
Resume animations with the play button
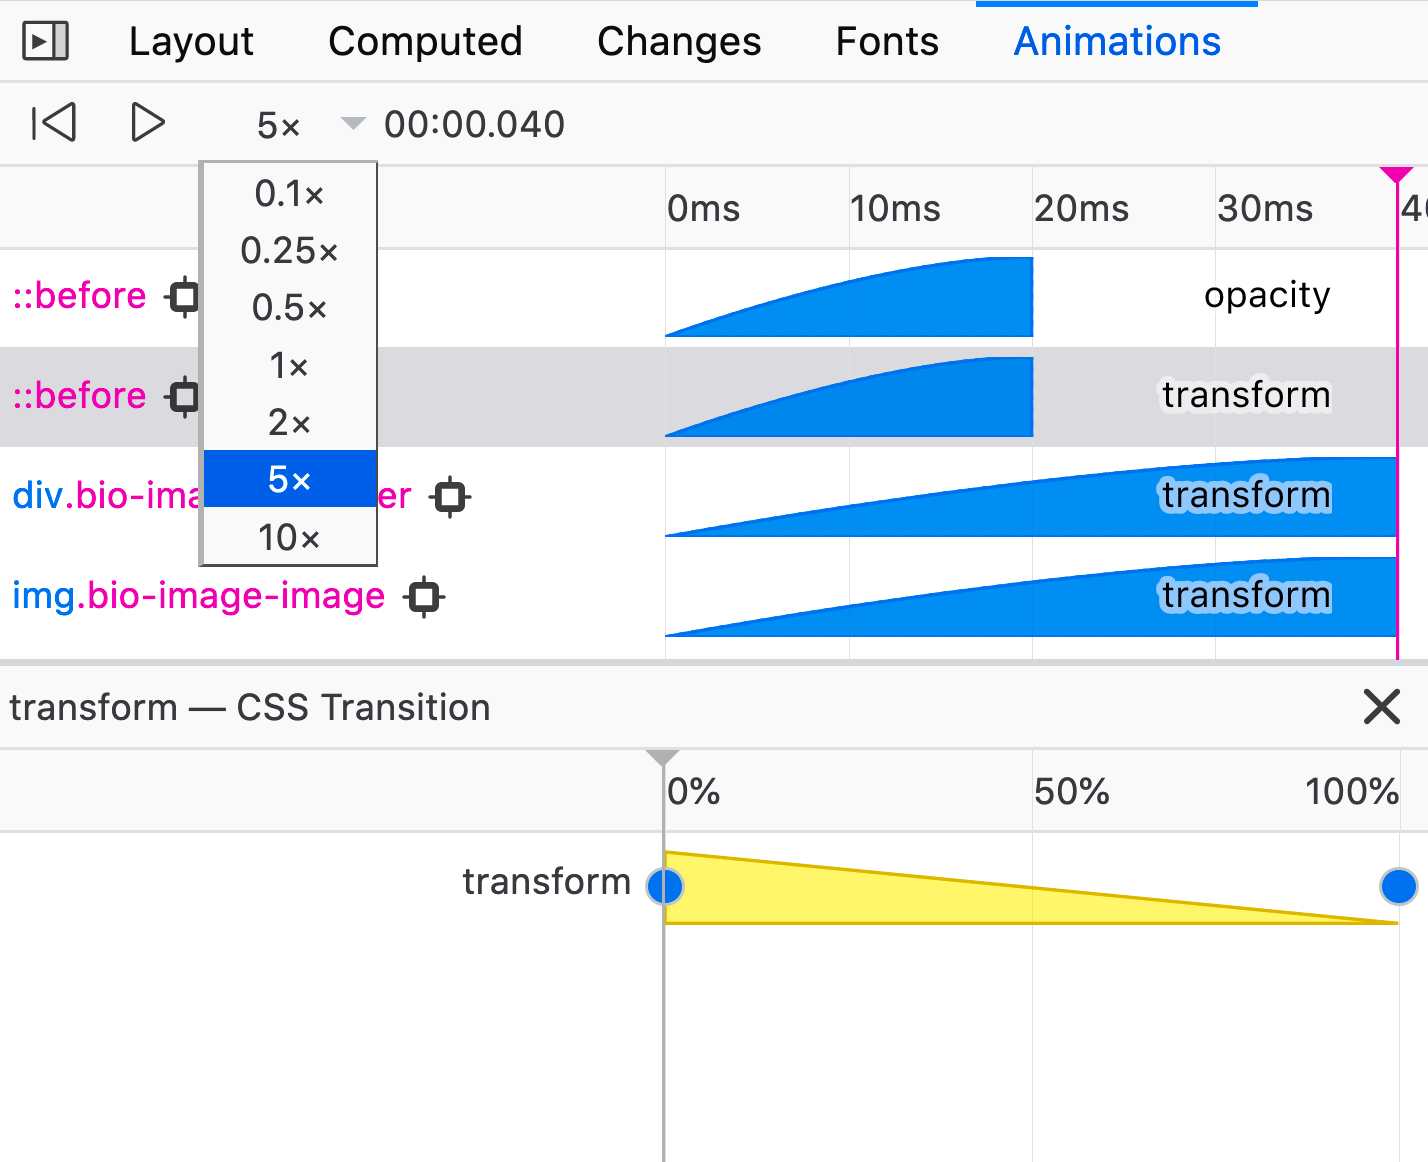click(x=148, y=123)
